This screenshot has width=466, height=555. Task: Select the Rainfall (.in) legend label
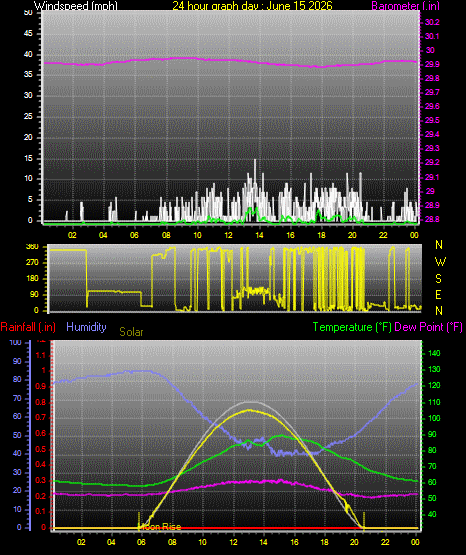(28, 327)
